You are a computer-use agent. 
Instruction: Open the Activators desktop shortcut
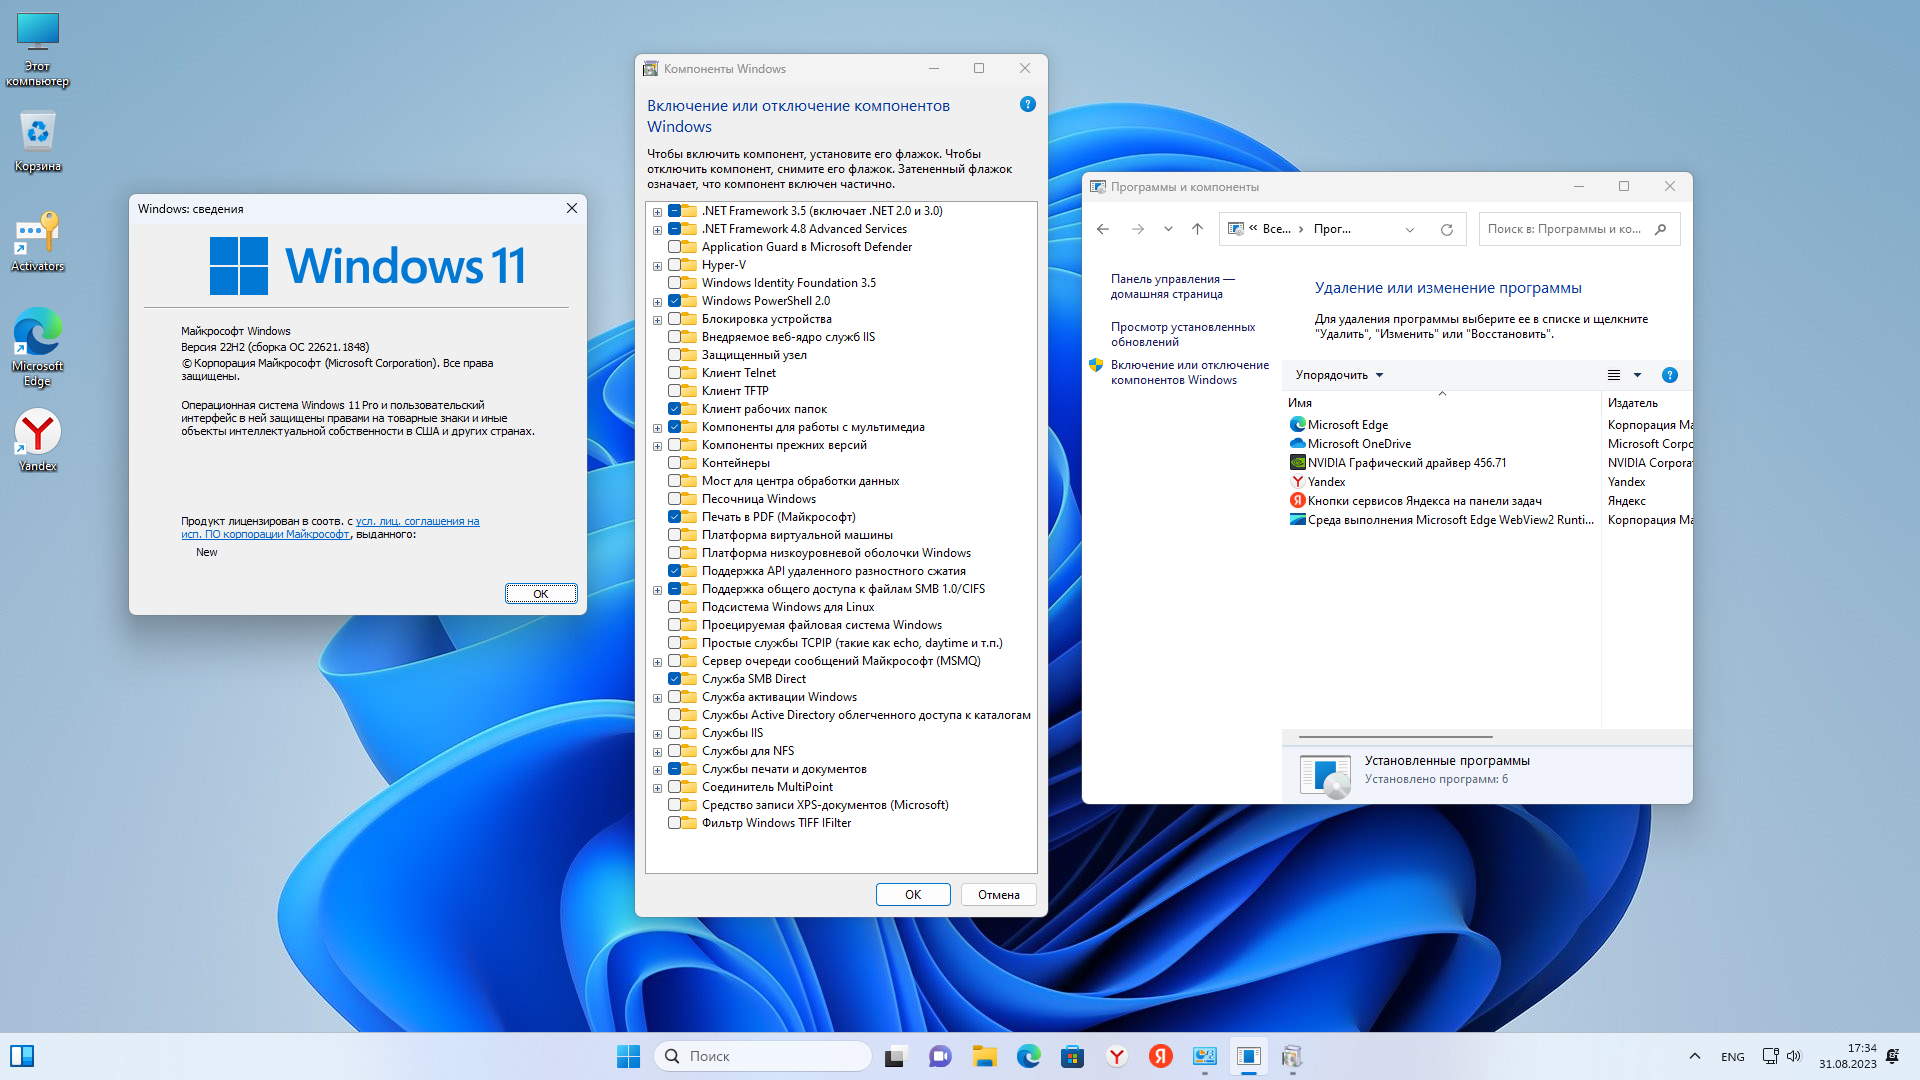(37, 242)
